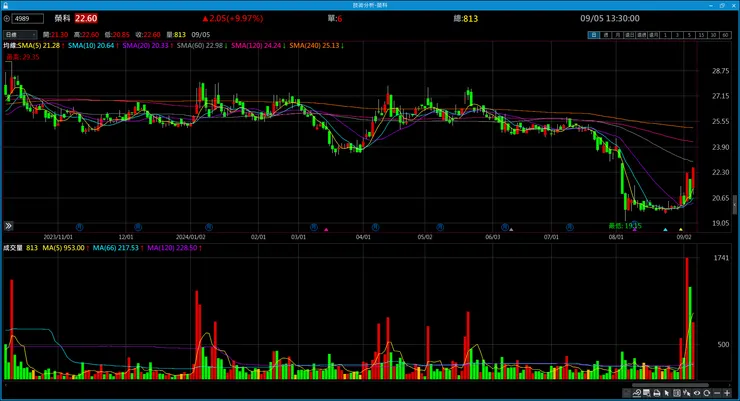The height and width of the screenshot is (401, 740).
Task: Click the 1741 volume axis label
Action: [721, 258]
